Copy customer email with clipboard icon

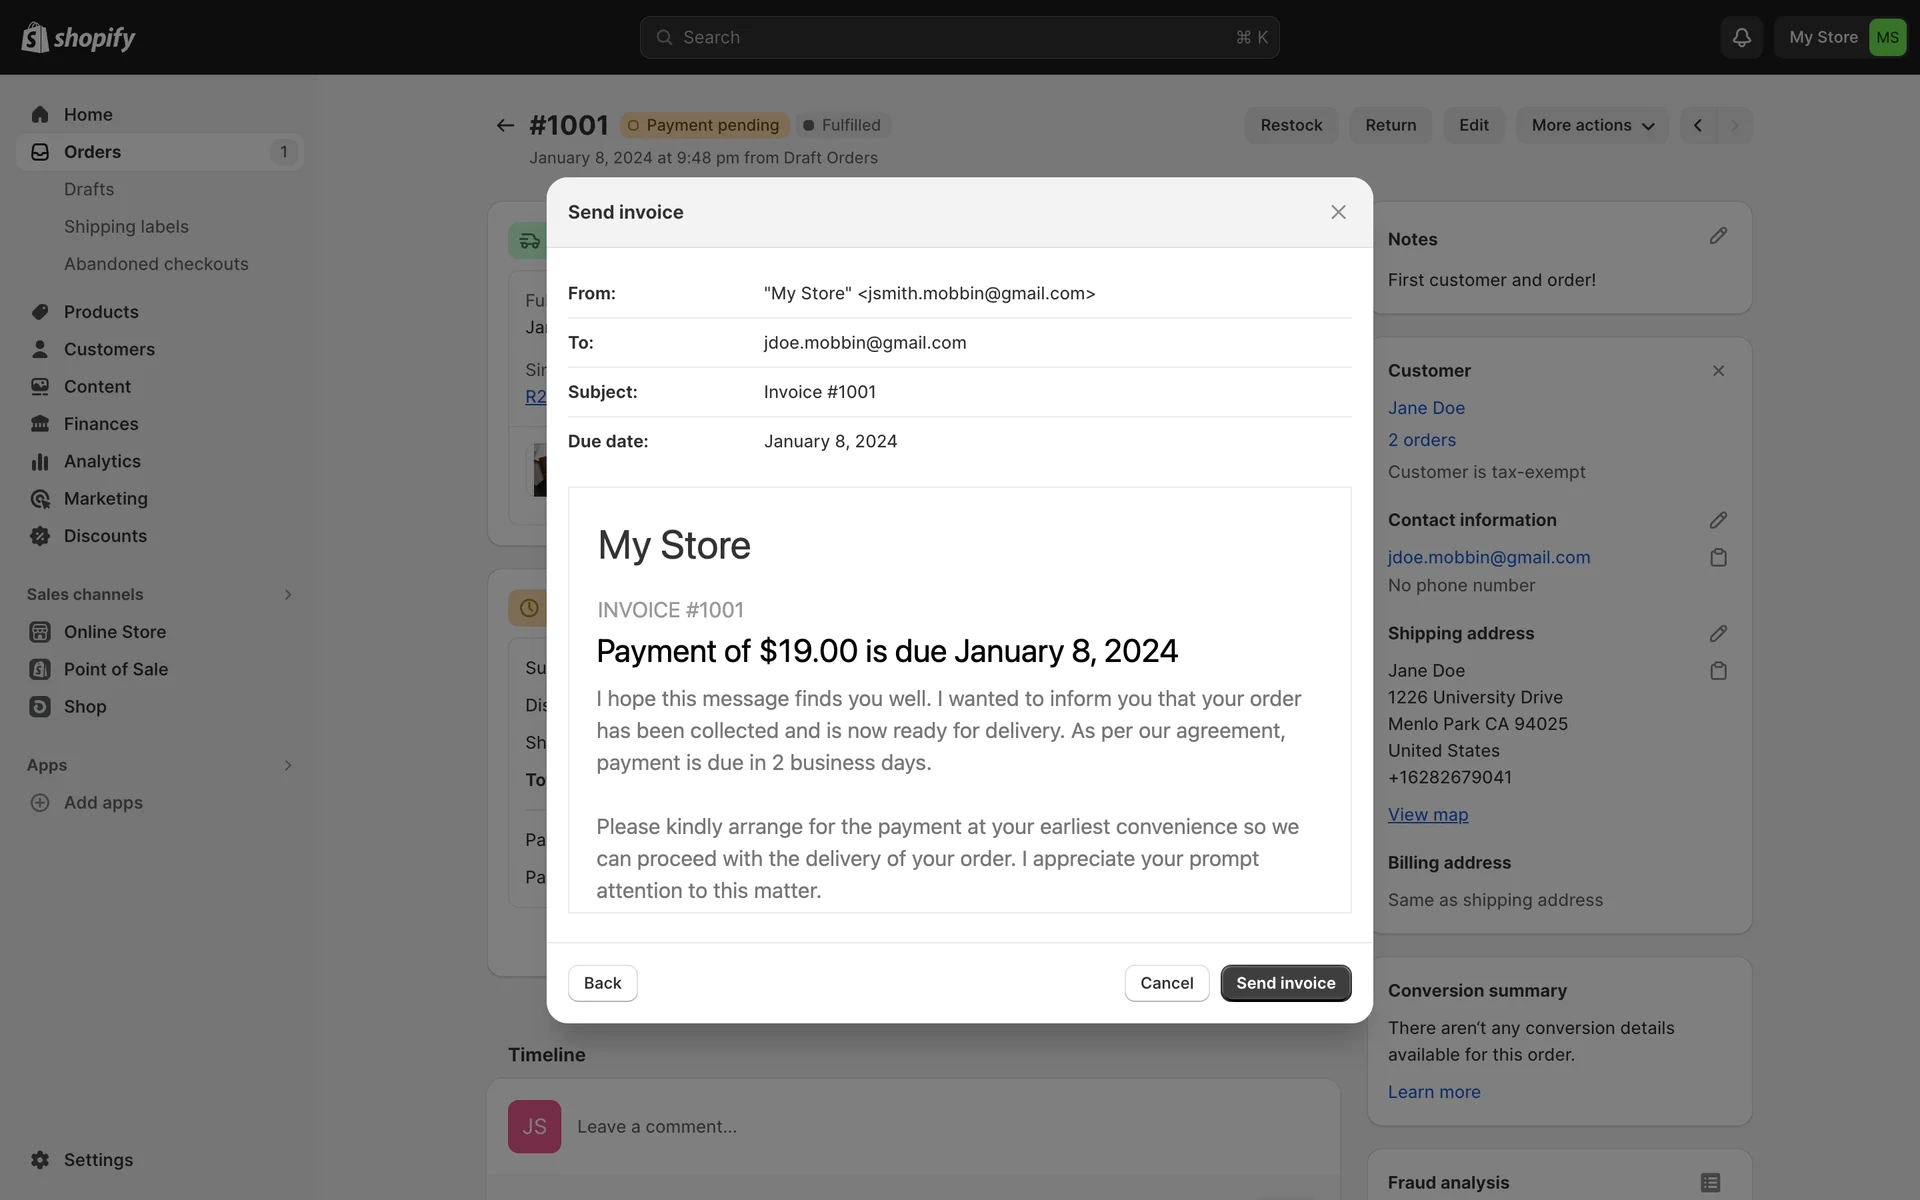(1718, 557)
